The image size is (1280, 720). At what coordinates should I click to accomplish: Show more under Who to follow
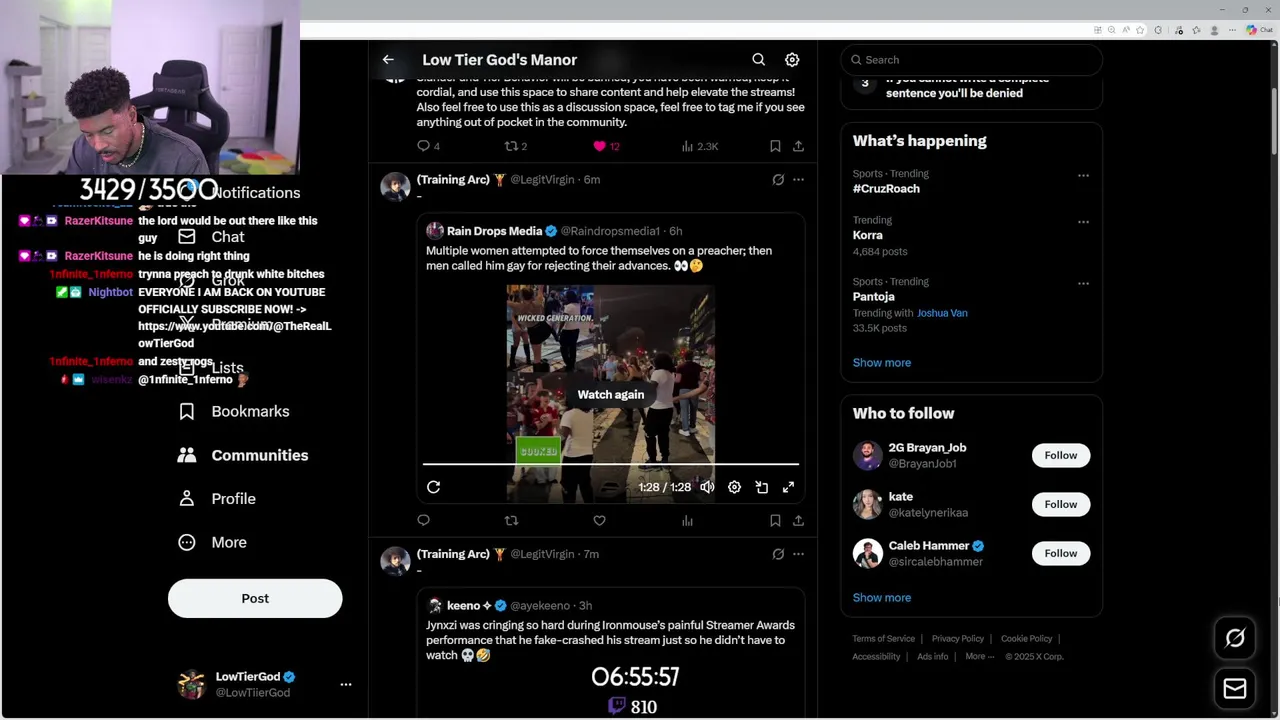click(x=881, y=597)
